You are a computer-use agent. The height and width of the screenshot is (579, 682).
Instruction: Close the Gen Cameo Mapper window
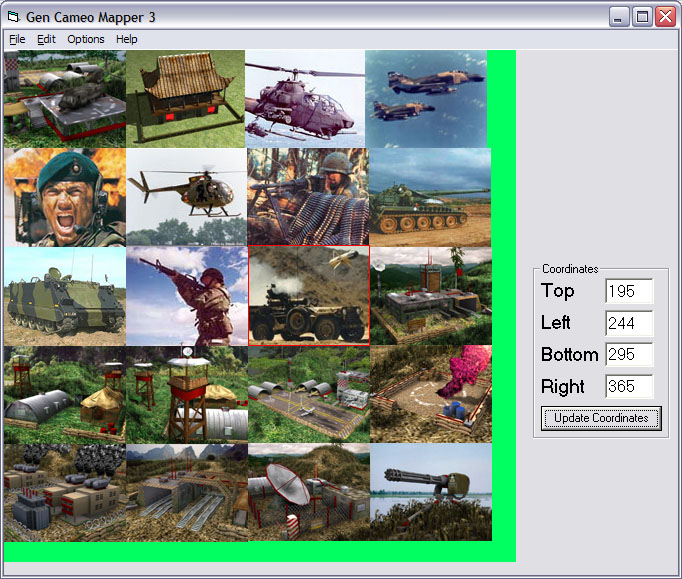[x=665, y=17]
